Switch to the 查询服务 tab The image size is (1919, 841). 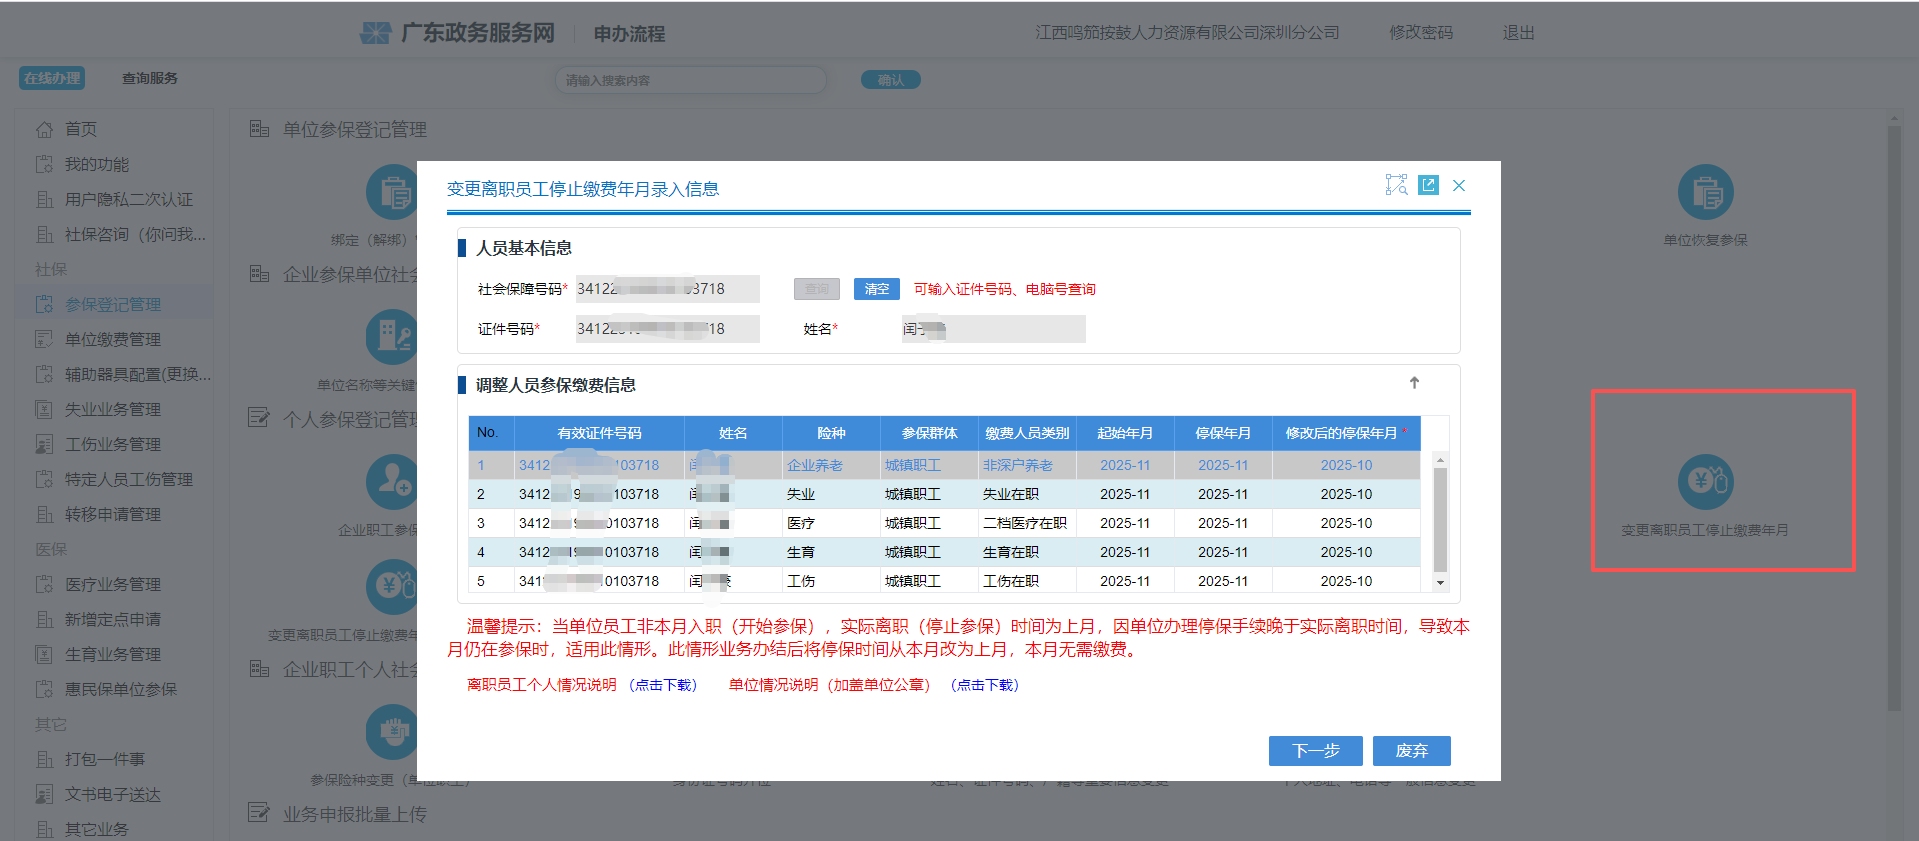click(x=150, y=78)
